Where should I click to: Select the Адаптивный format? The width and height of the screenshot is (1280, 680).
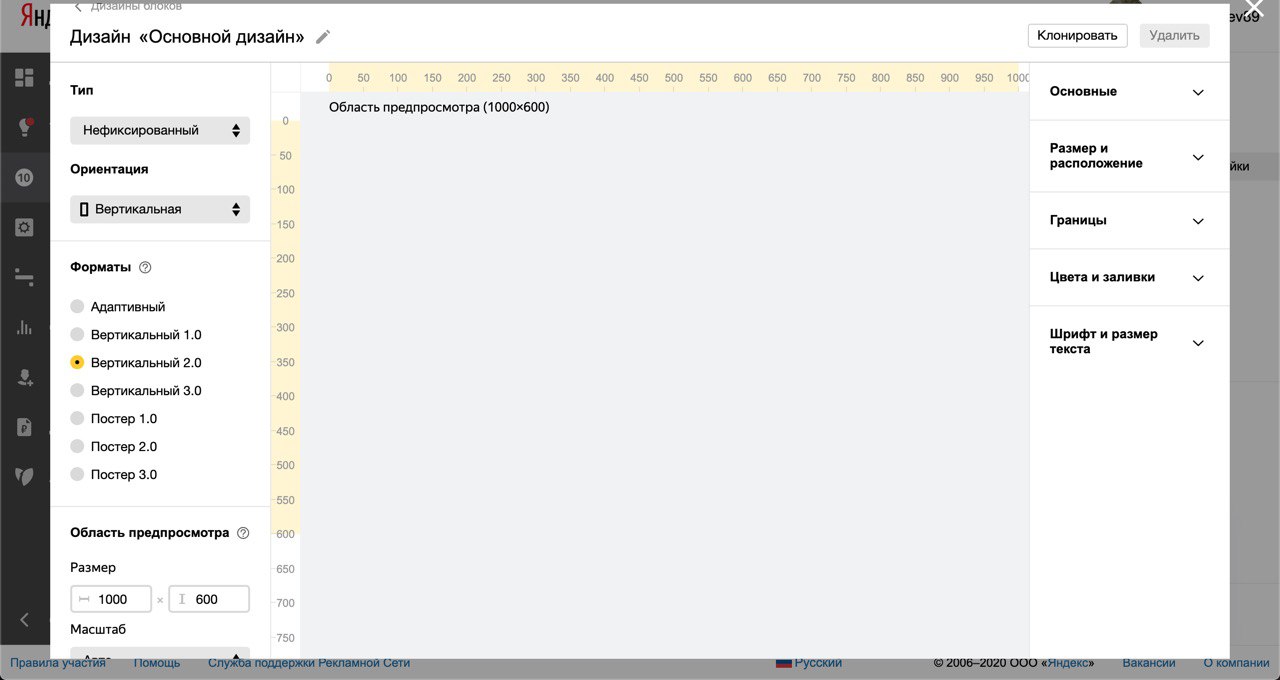tap(118, 307)
